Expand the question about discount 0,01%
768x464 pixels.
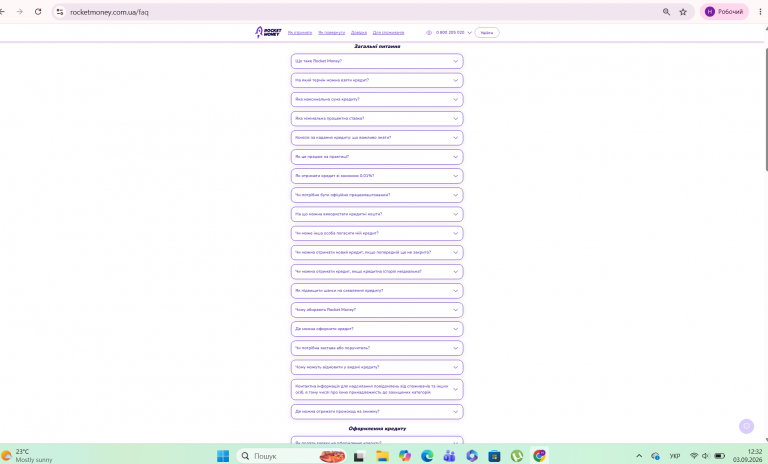point(377,176)
